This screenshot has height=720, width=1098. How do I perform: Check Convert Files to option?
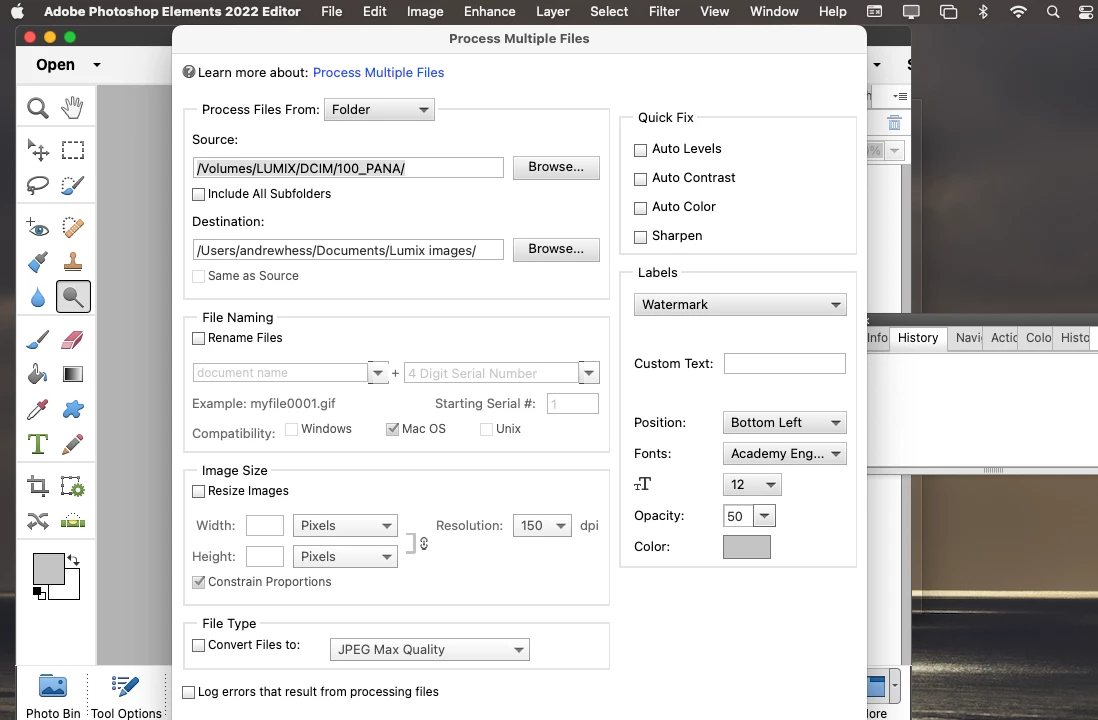point(199,645)
